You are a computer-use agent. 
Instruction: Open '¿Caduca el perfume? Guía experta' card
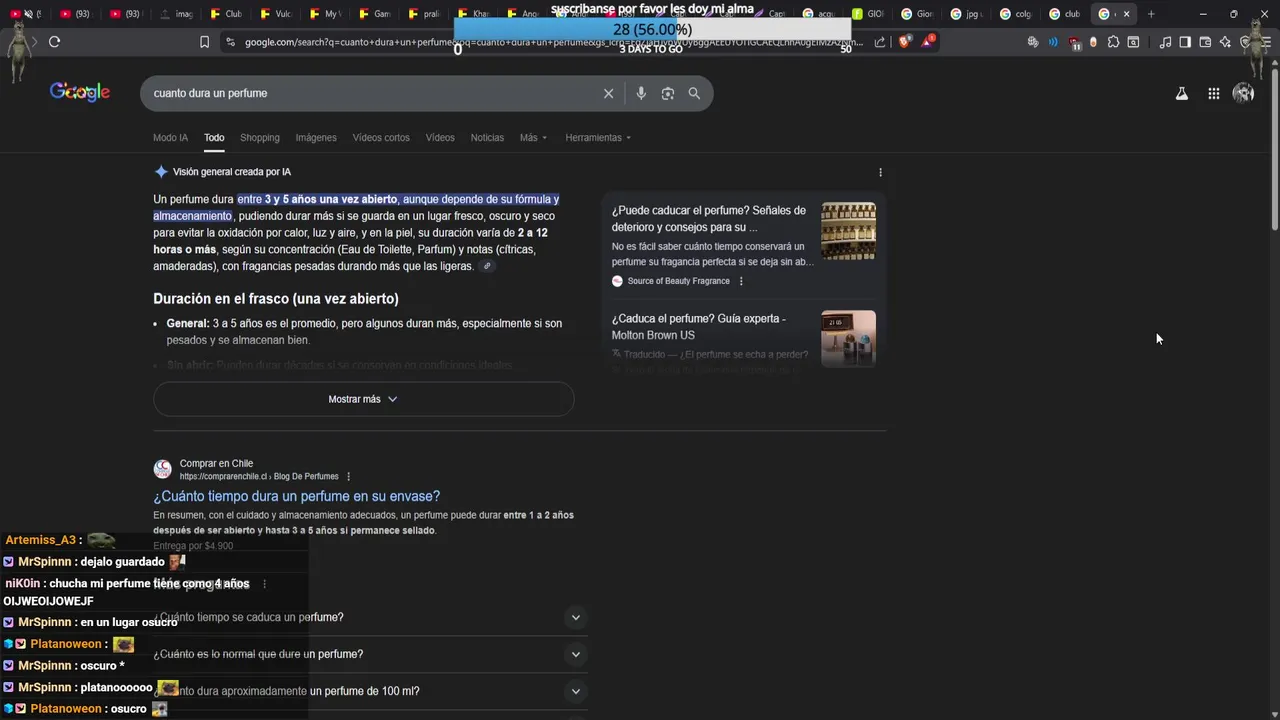click(699, 327)
